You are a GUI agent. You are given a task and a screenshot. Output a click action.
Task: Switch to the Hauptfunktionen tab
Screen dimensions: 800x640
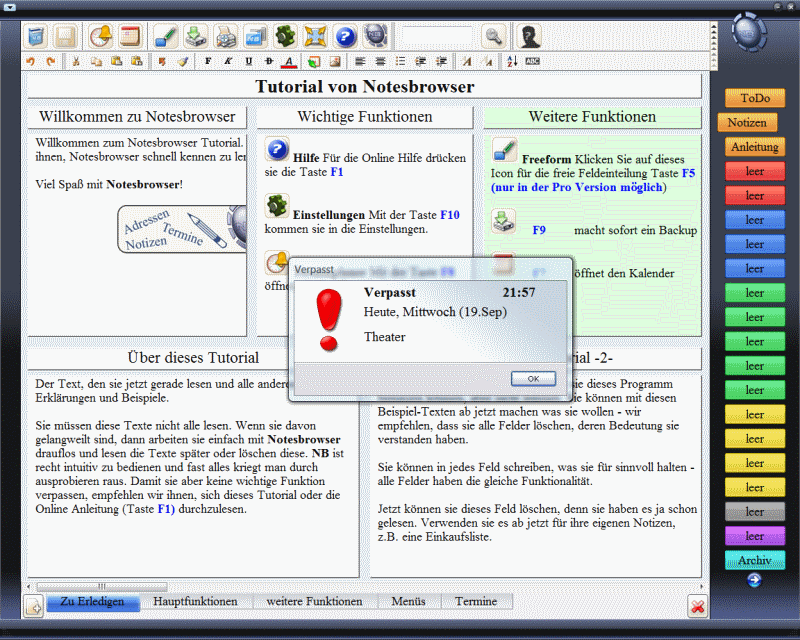pyautogui.click(x=195, y=602)
